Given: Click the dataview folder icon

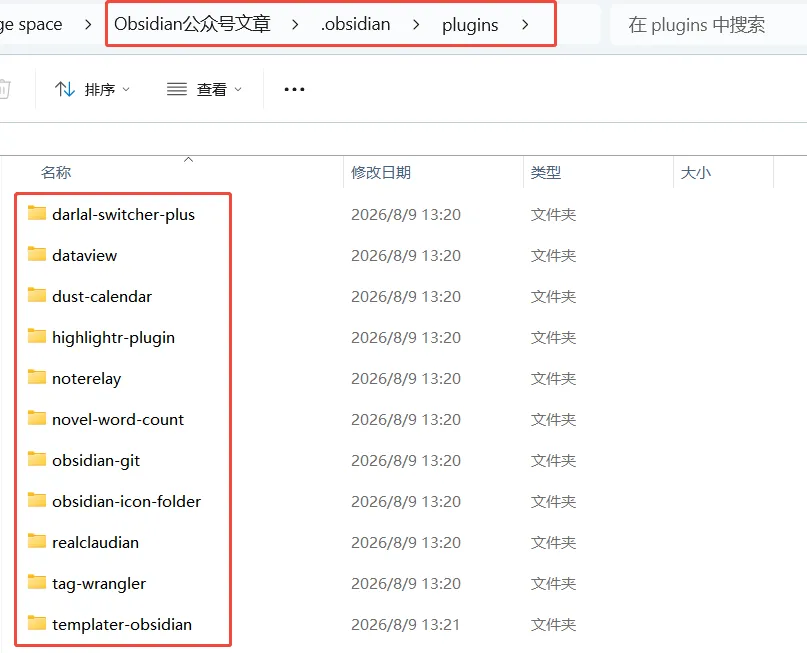Looking at the screenshot, I should tap(37, 254).
